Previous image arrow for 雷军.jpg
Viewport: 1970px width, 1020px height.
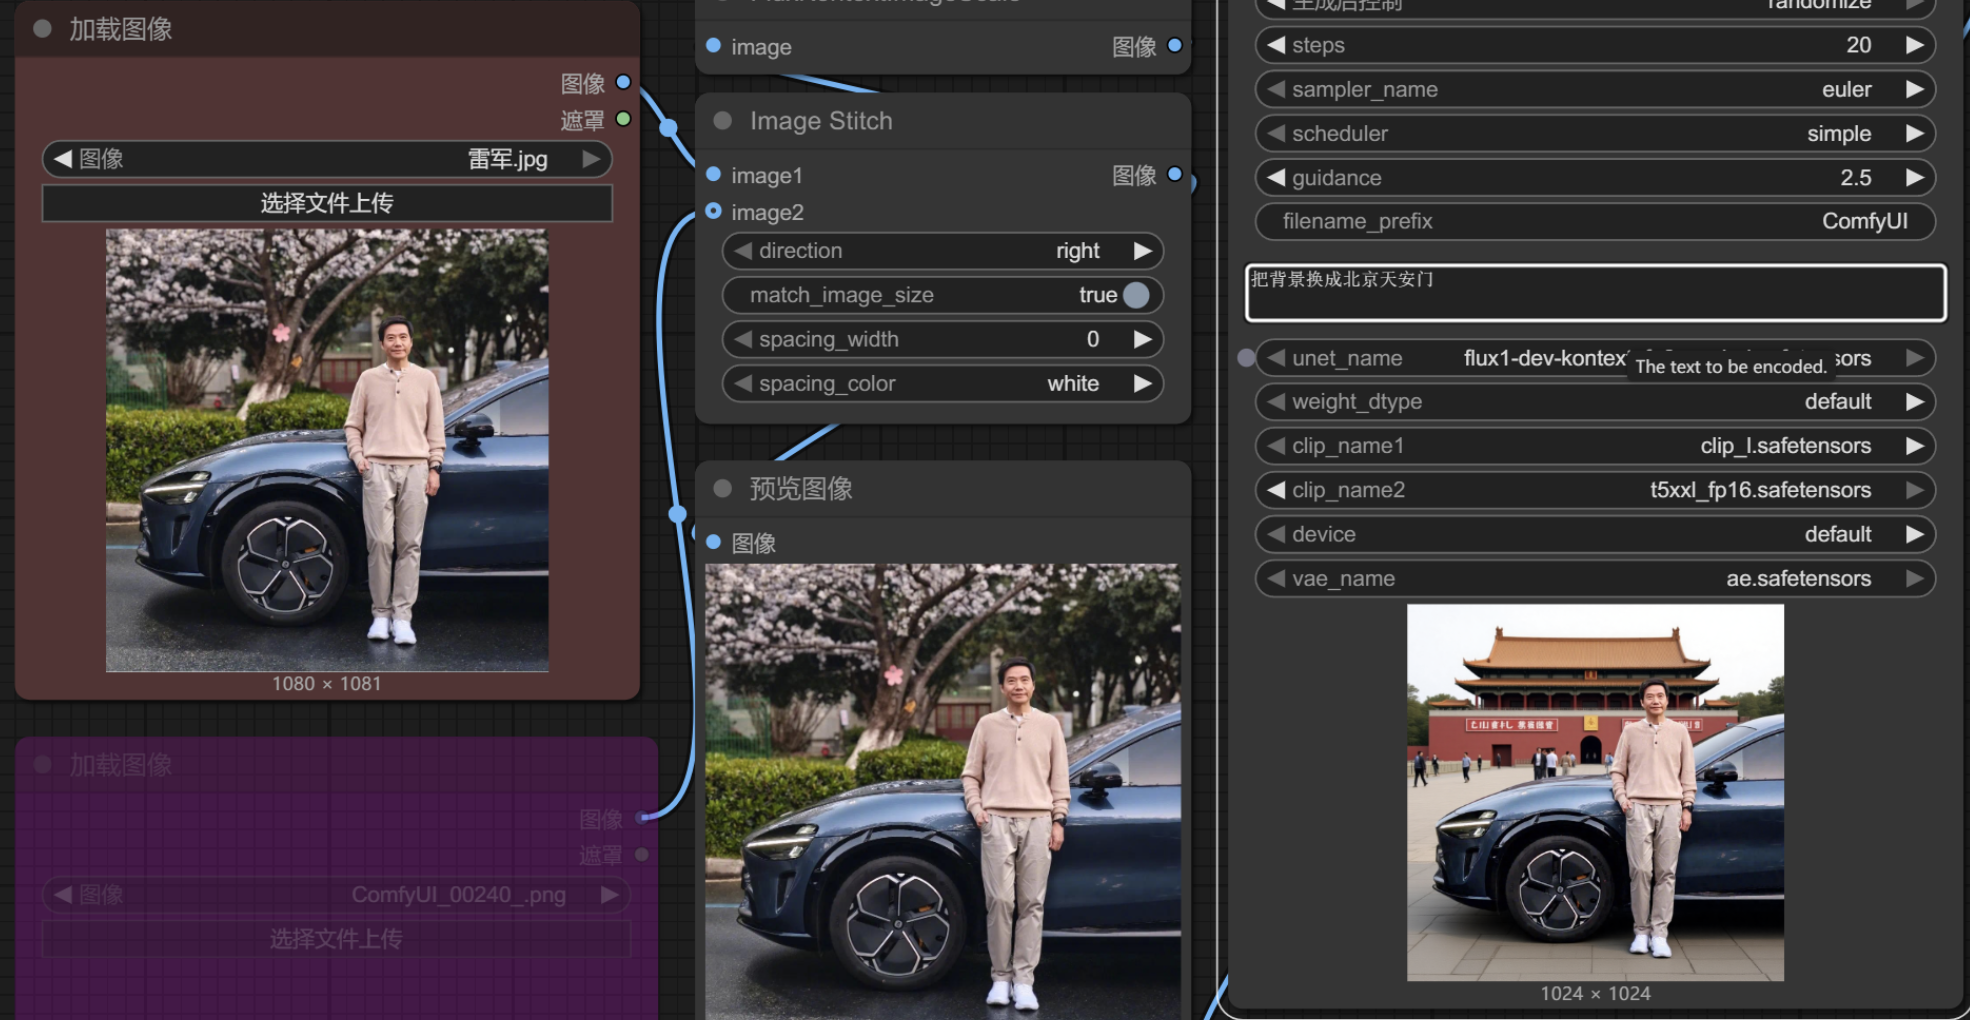pyautogui.click(x=63, y=159)
